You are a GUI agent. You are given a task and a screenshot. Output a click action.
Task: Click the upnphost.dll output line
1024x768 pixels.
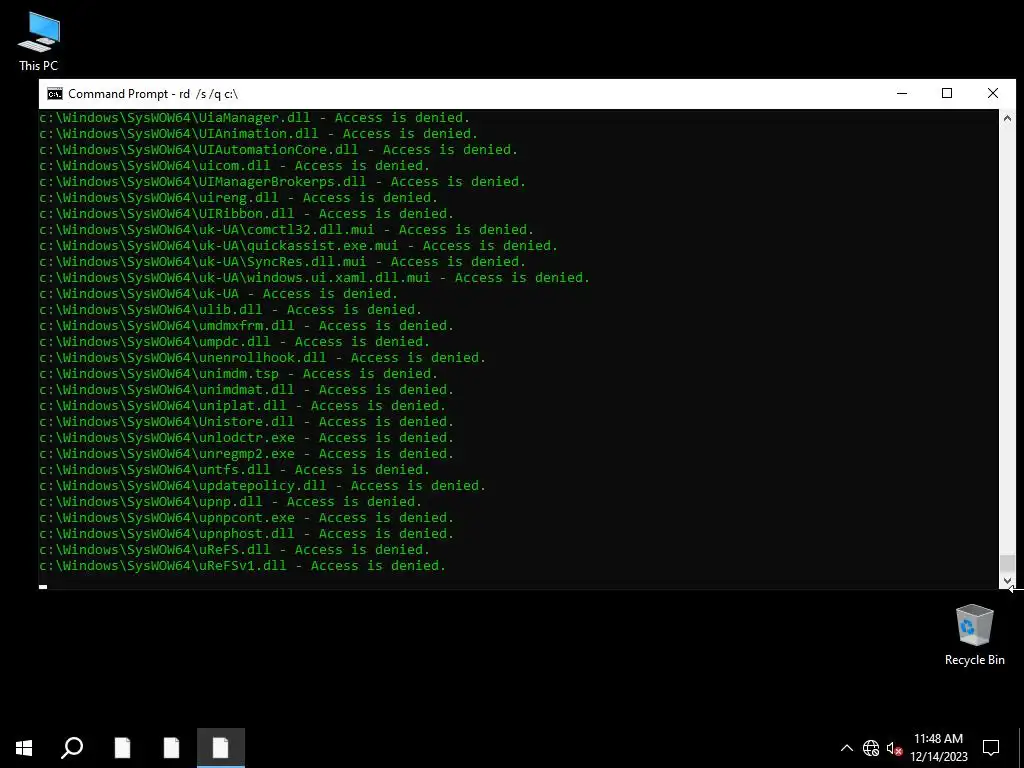247,534
